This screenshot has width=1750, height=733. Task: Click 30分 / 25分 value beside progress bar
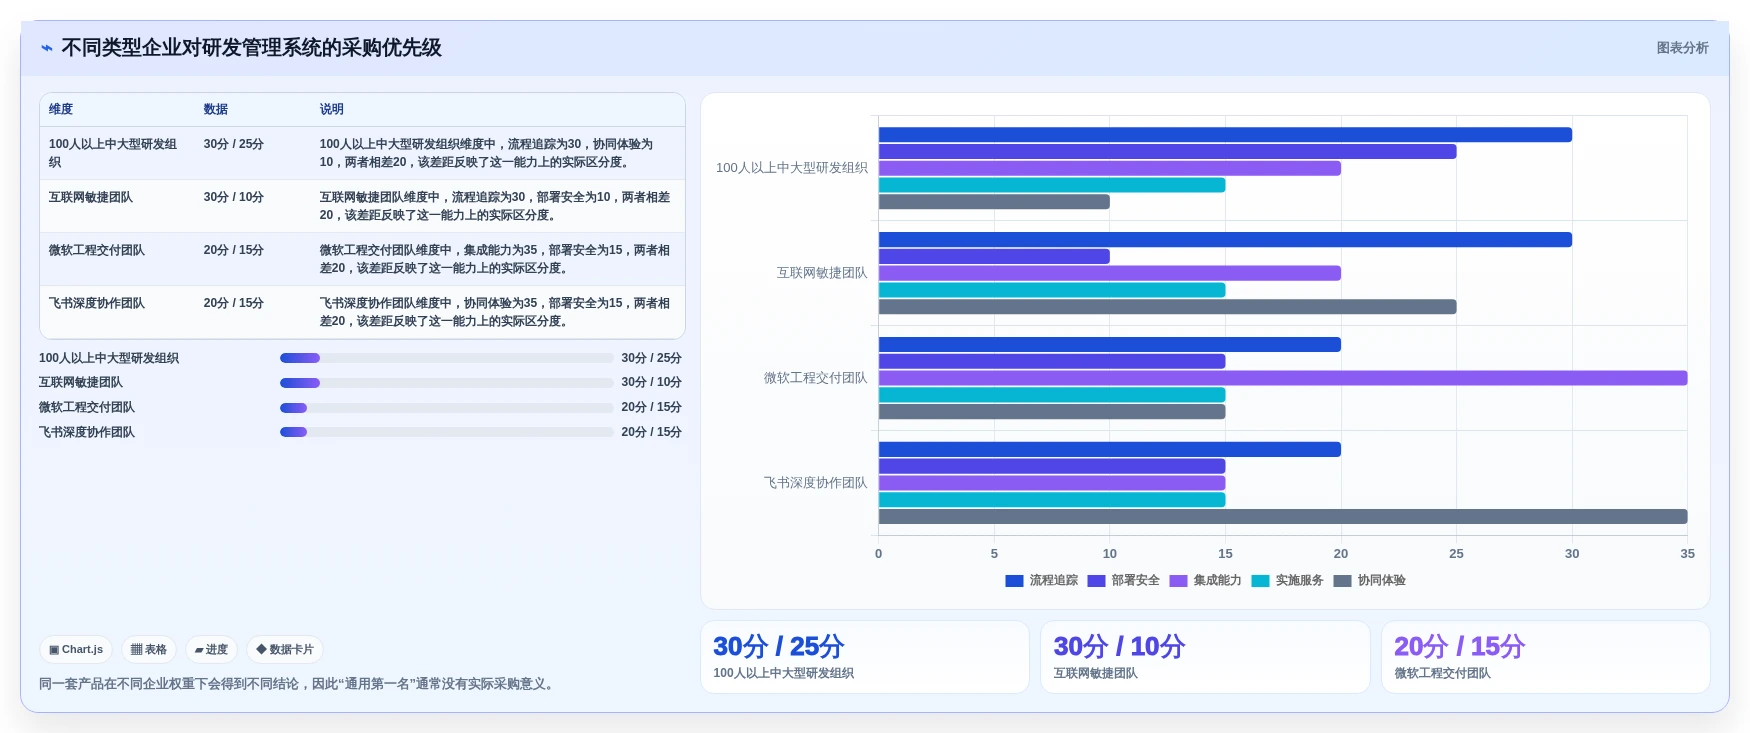[651, 358]
